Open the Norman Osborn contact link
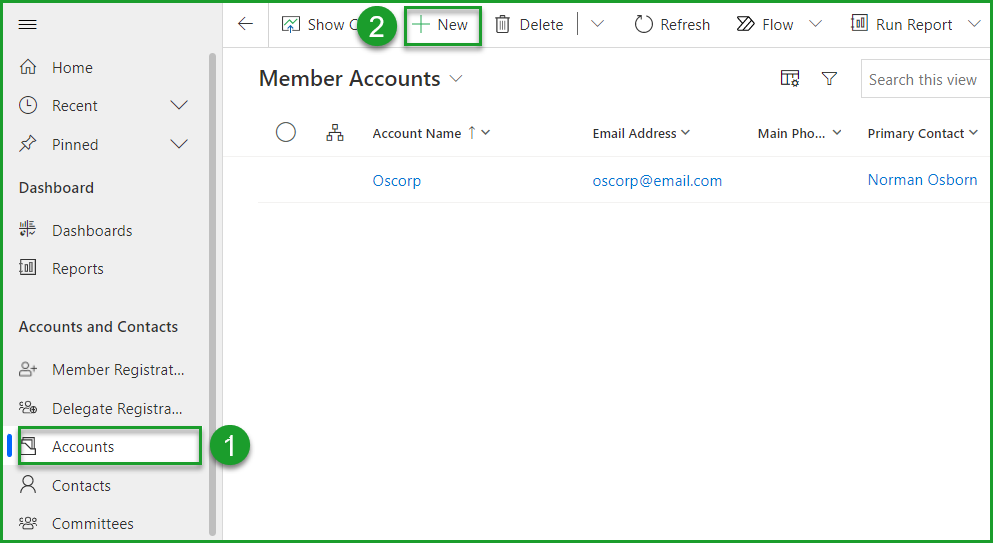The height and width of the screenshot is (543, 993). 922,181
